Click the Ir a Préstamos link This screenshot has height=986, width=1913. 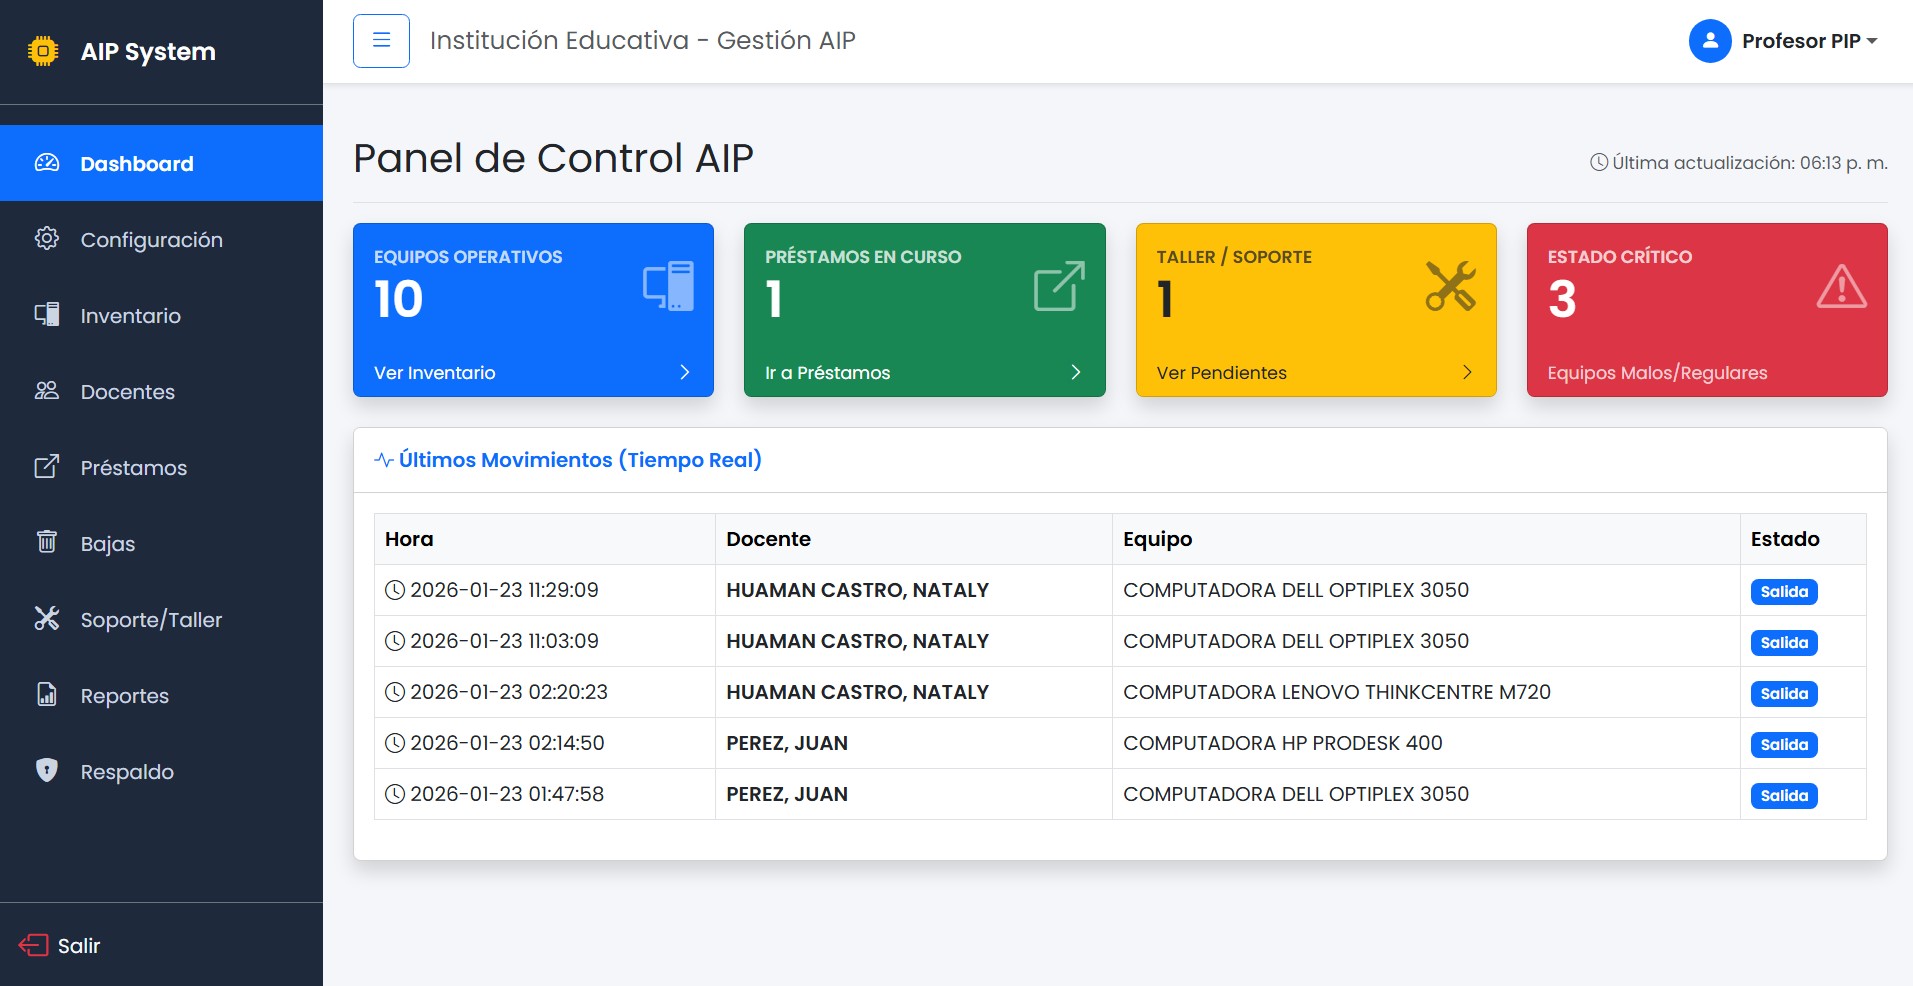point(827,372)
